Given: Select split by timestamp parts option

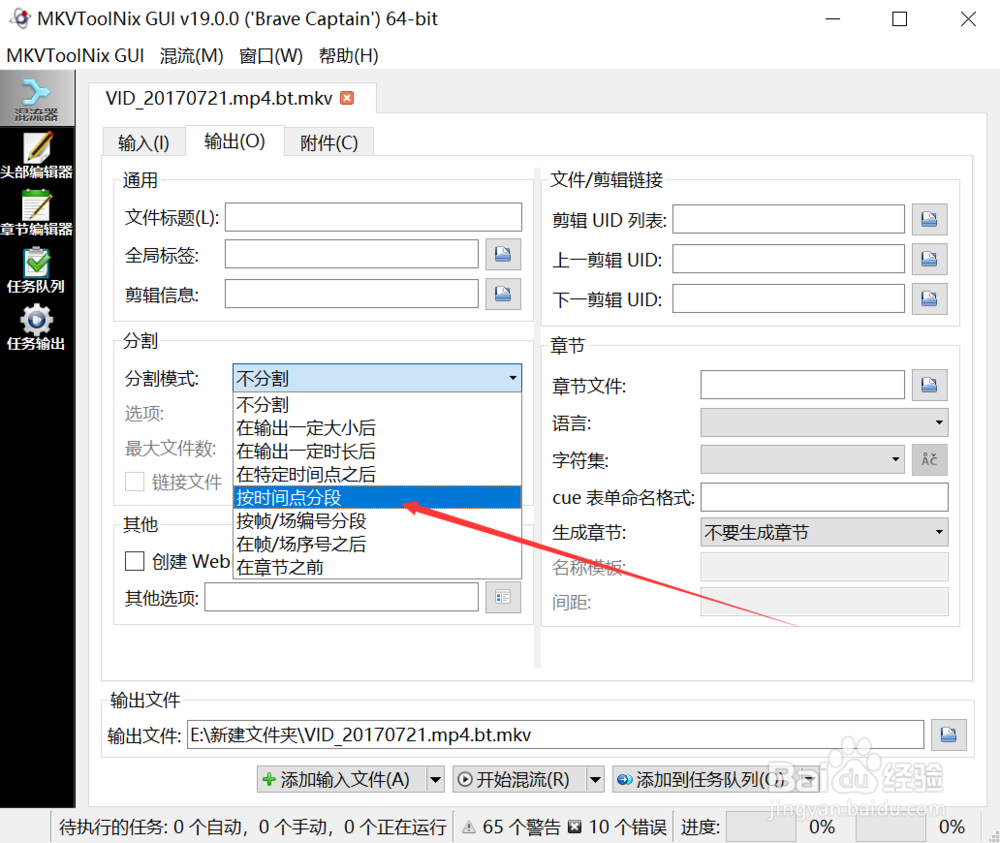Looking at the screenshot, I should [x=377, y=497].
